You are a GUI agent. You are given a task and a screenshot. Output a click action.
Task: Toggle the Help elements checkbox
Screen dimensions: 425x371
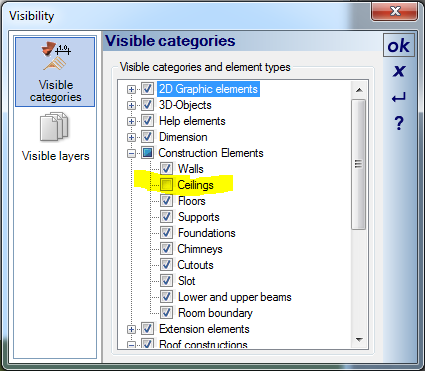click(147, 121)
